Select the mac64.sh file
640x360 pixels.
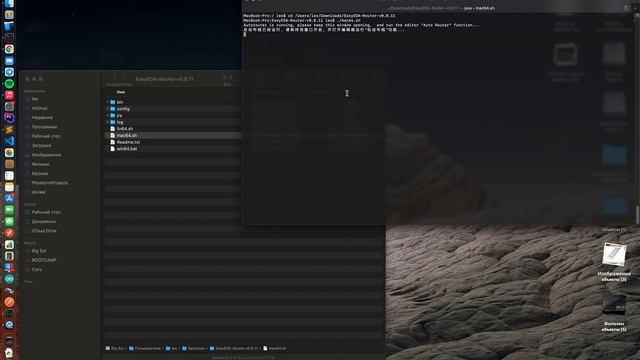click(173, 136)
